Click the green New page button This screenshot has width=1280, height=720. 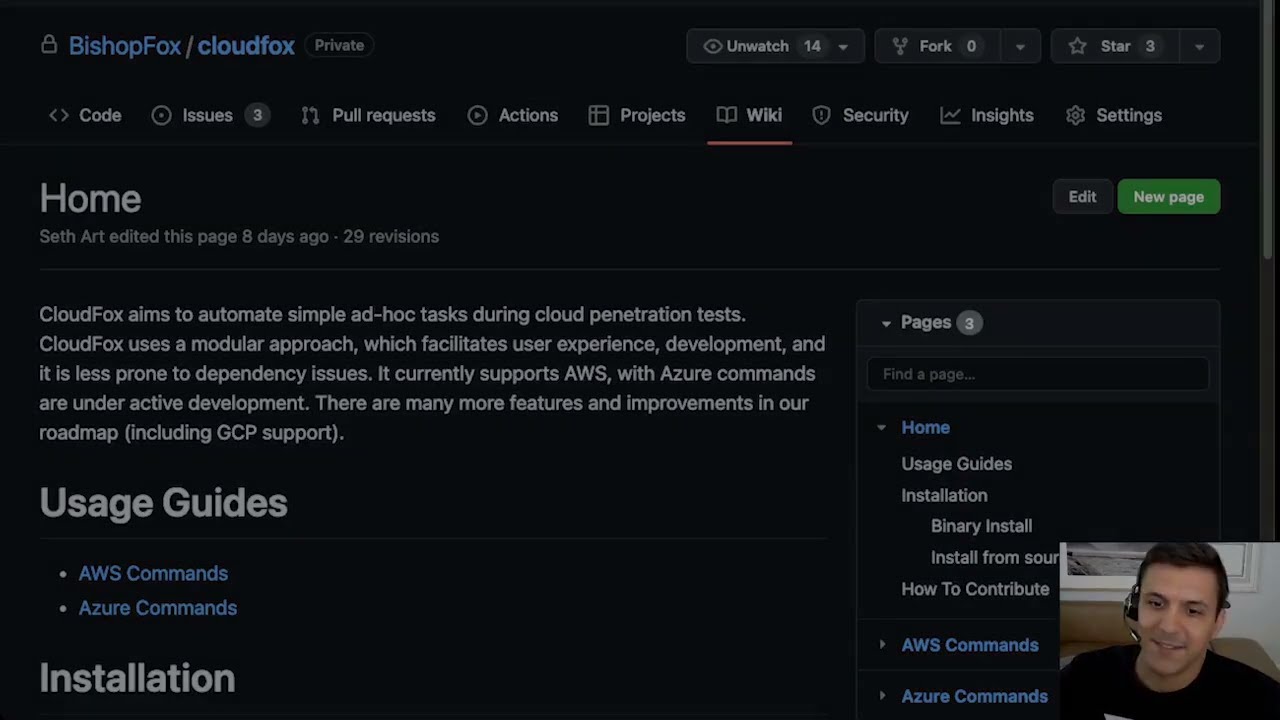pos(1168,197)
